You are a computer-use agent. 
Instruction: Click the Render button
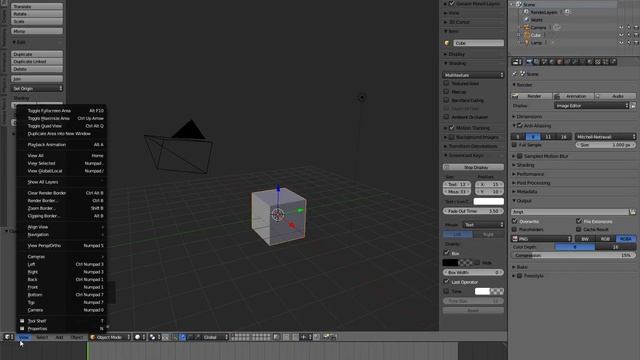[x=532, y=96]
